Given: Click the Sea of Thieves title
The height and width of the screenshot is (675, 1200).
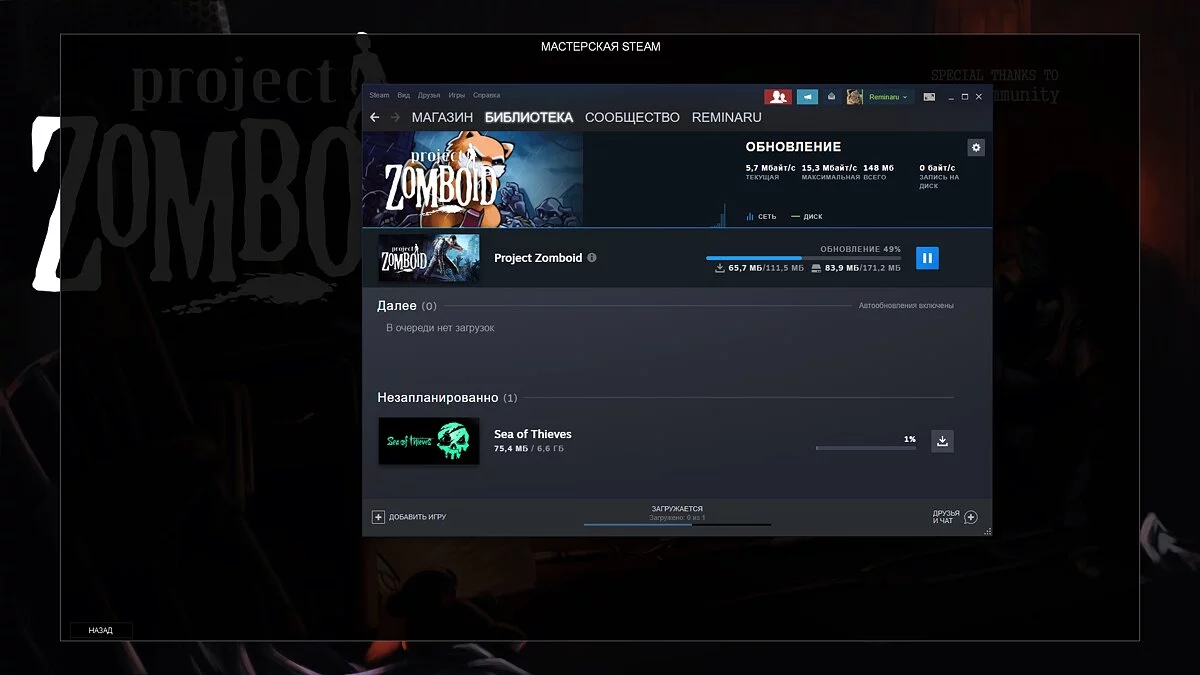Looking at the screenshot, I should coord(533,434).
